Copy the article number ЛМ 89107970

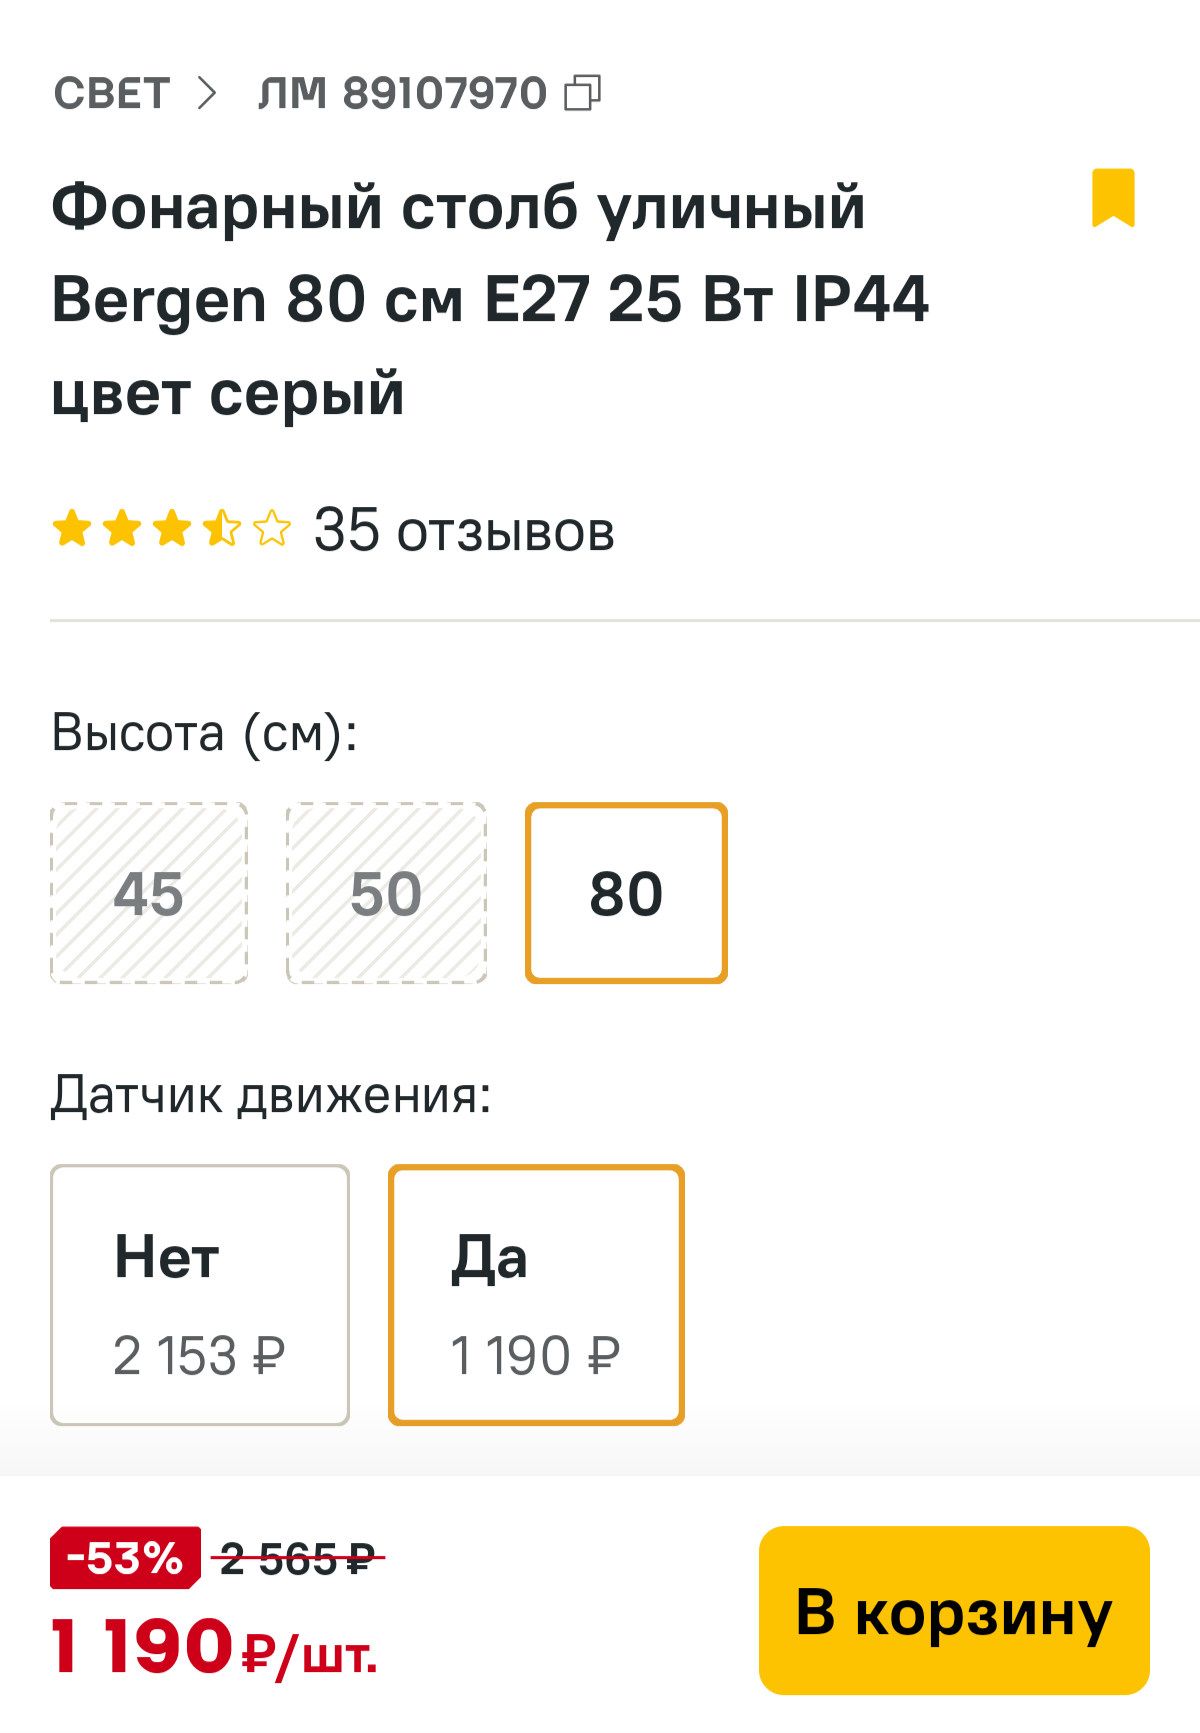tap(583, 94)
